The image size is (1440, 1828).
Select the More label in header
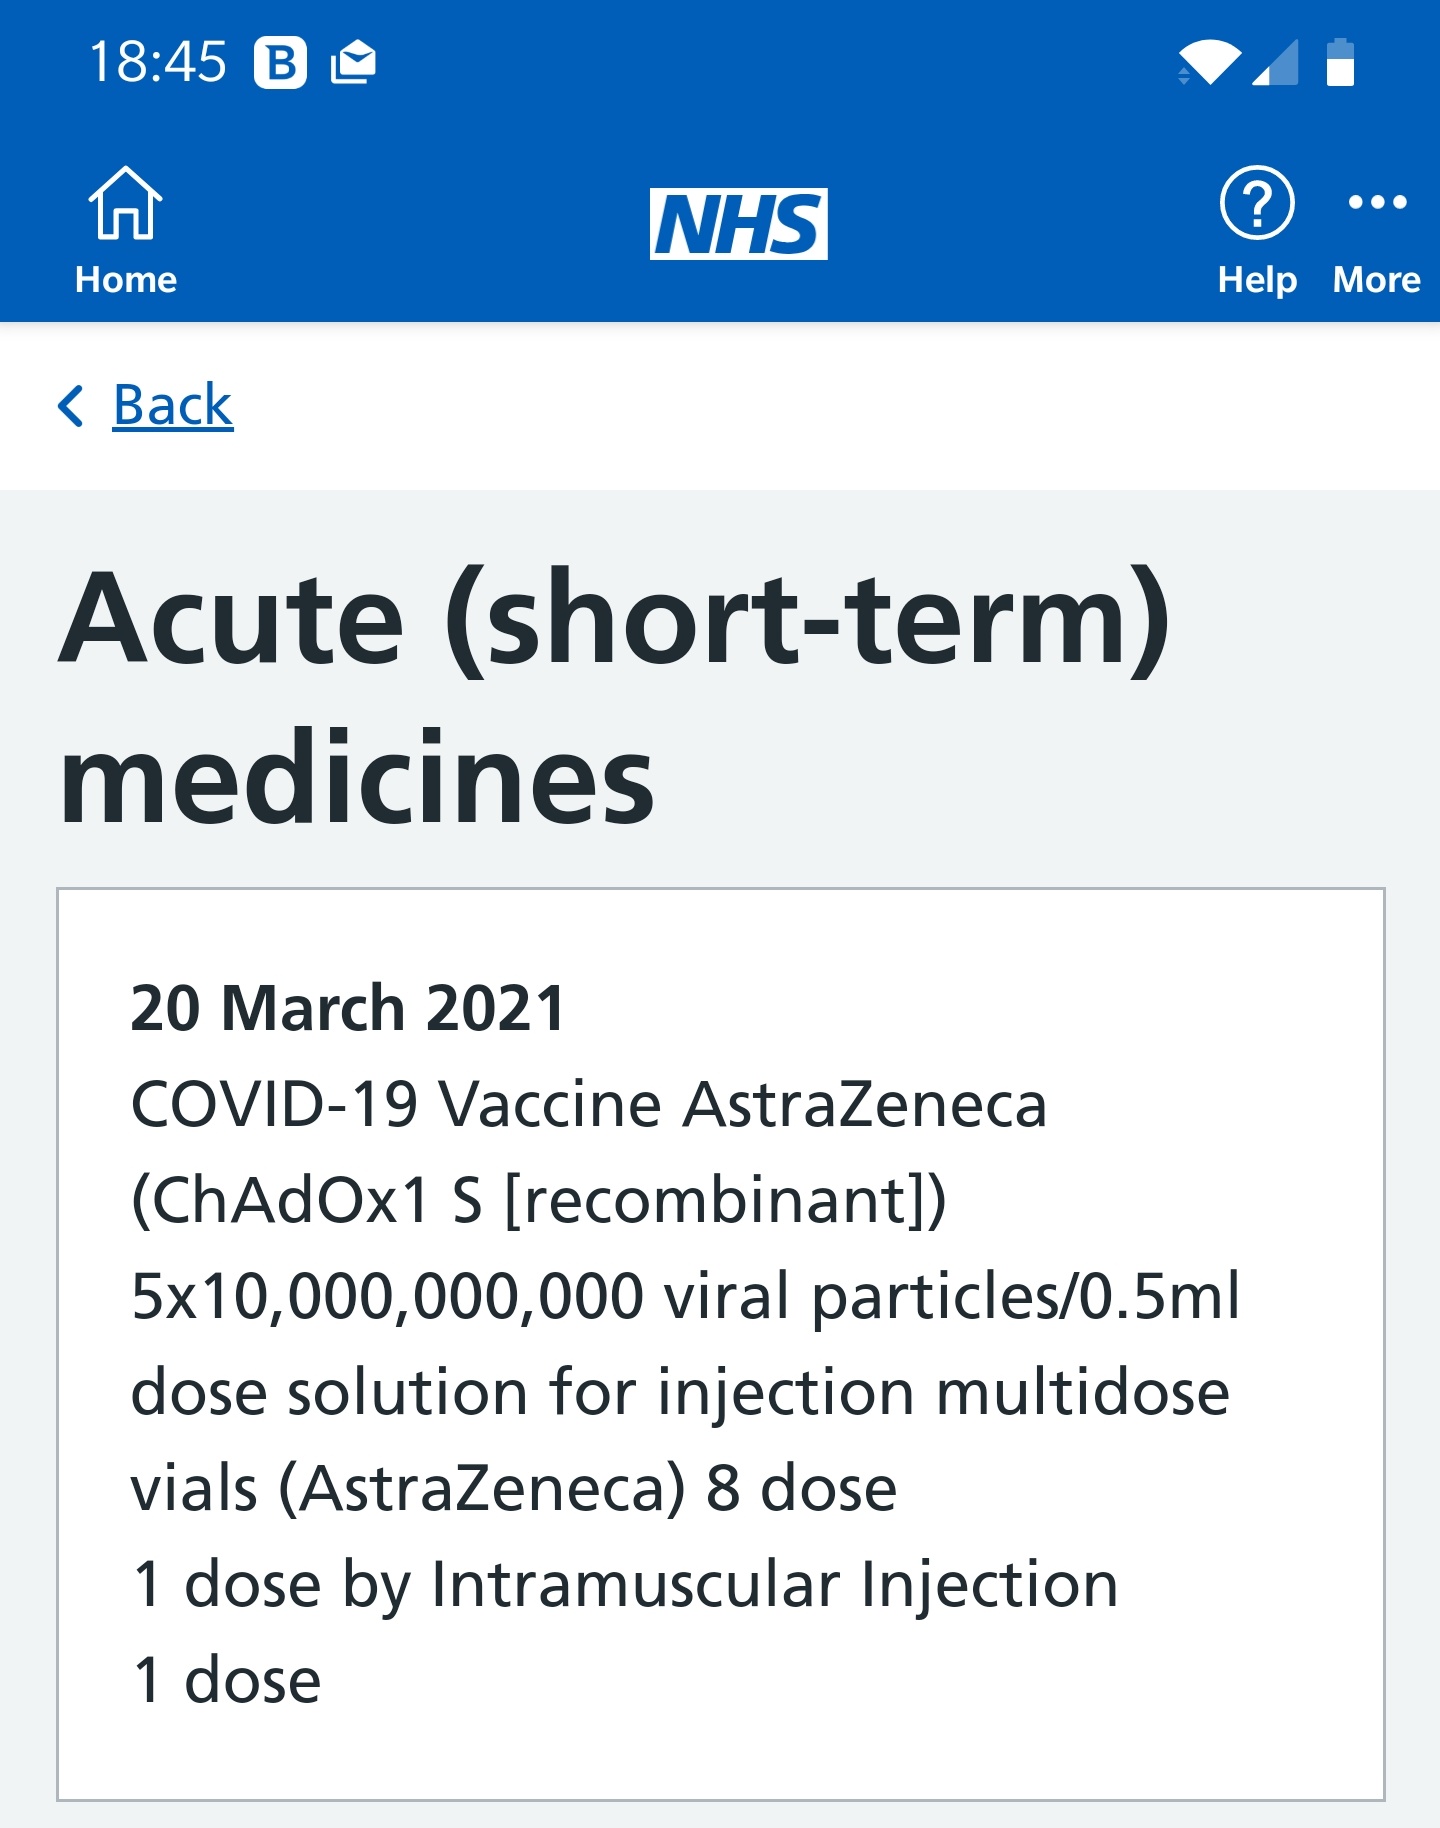point(1377,280)
